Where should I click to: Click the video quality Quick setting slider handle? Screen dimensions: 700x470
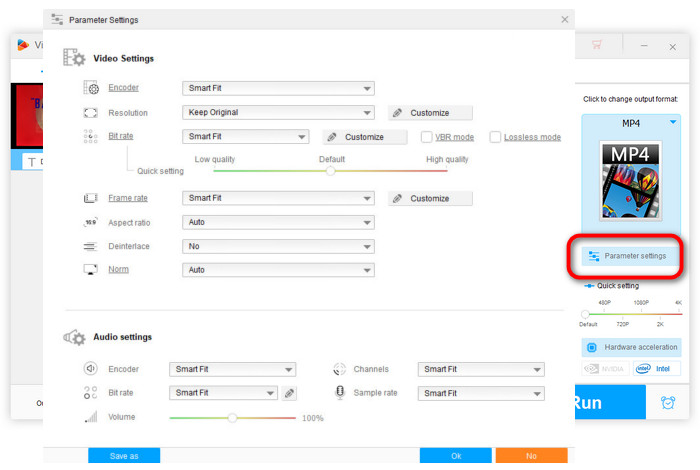(x=330, y=171)
